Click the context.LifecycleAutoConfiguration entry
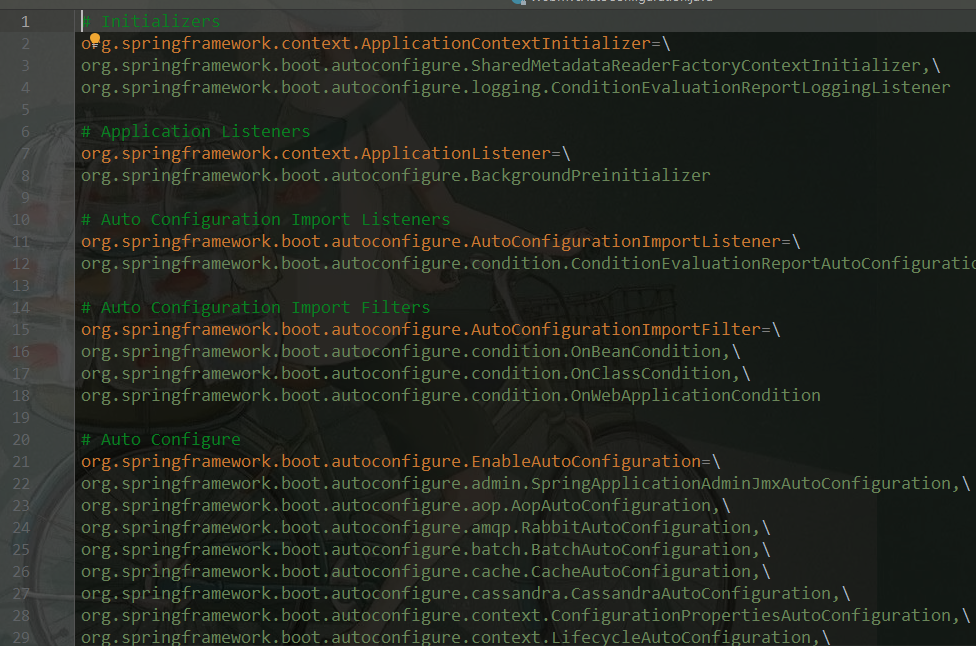Image resolution: width=976 pixels, height=646 pixels. pos(456,637)
